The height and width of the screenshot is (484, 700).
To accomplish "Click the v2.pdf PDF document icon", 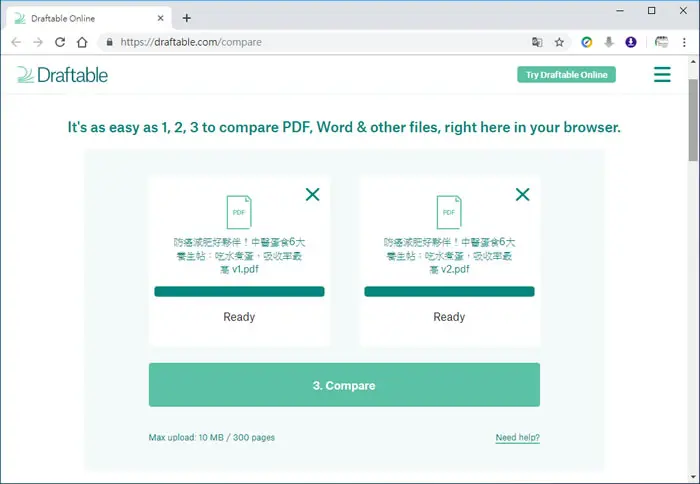I will tap(449, 212).
